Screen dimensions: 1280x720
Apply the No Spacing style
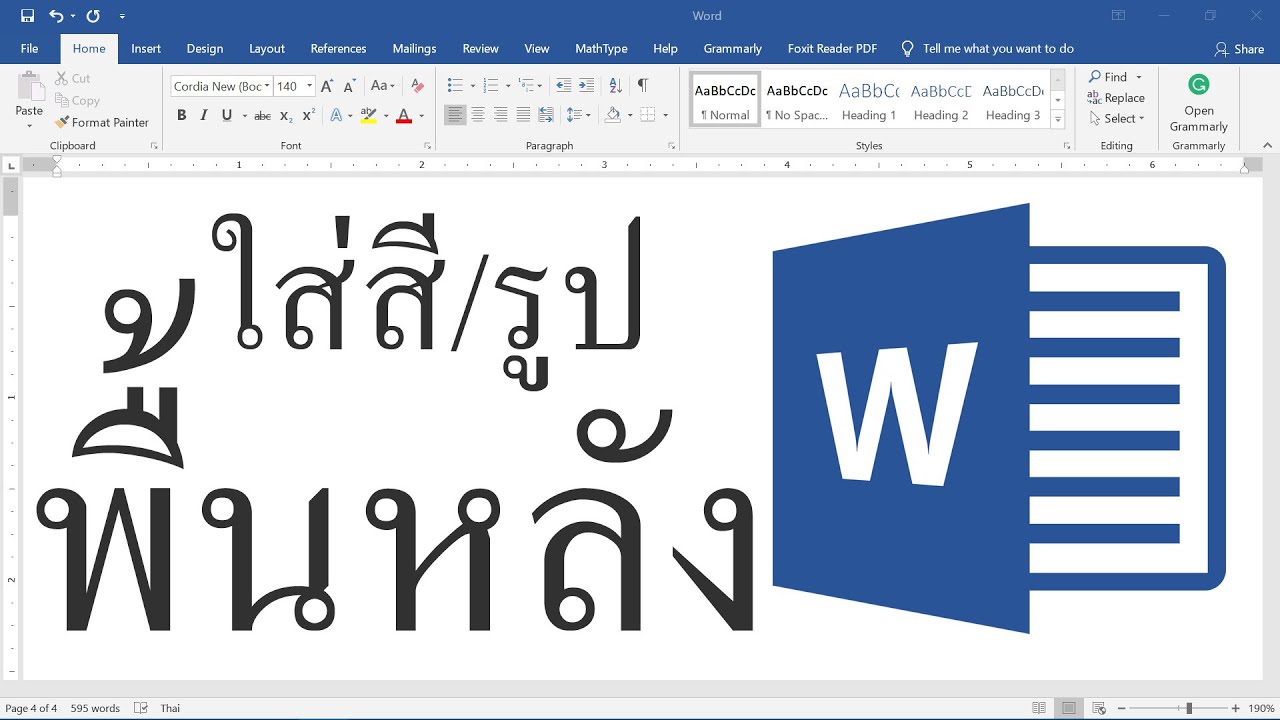click(x=797, y=100)
